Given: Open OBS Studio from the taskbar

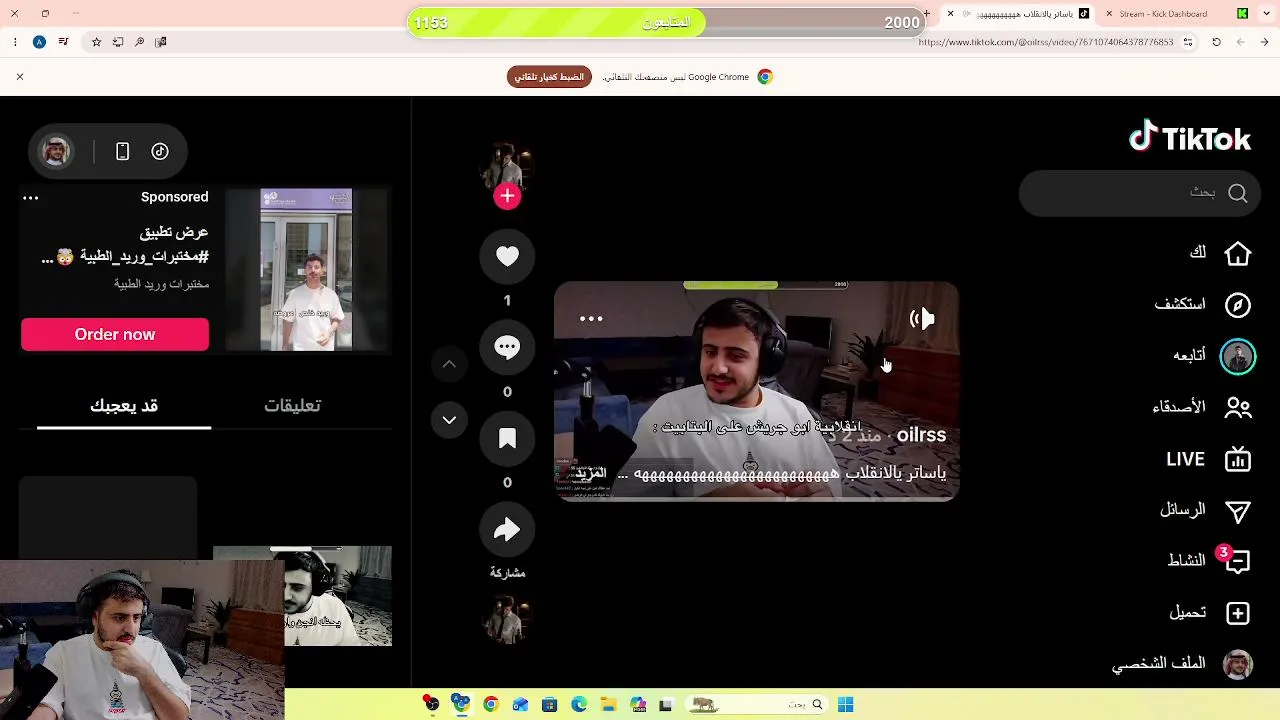Looking at the screenshot, I should [x=431, y=705].
